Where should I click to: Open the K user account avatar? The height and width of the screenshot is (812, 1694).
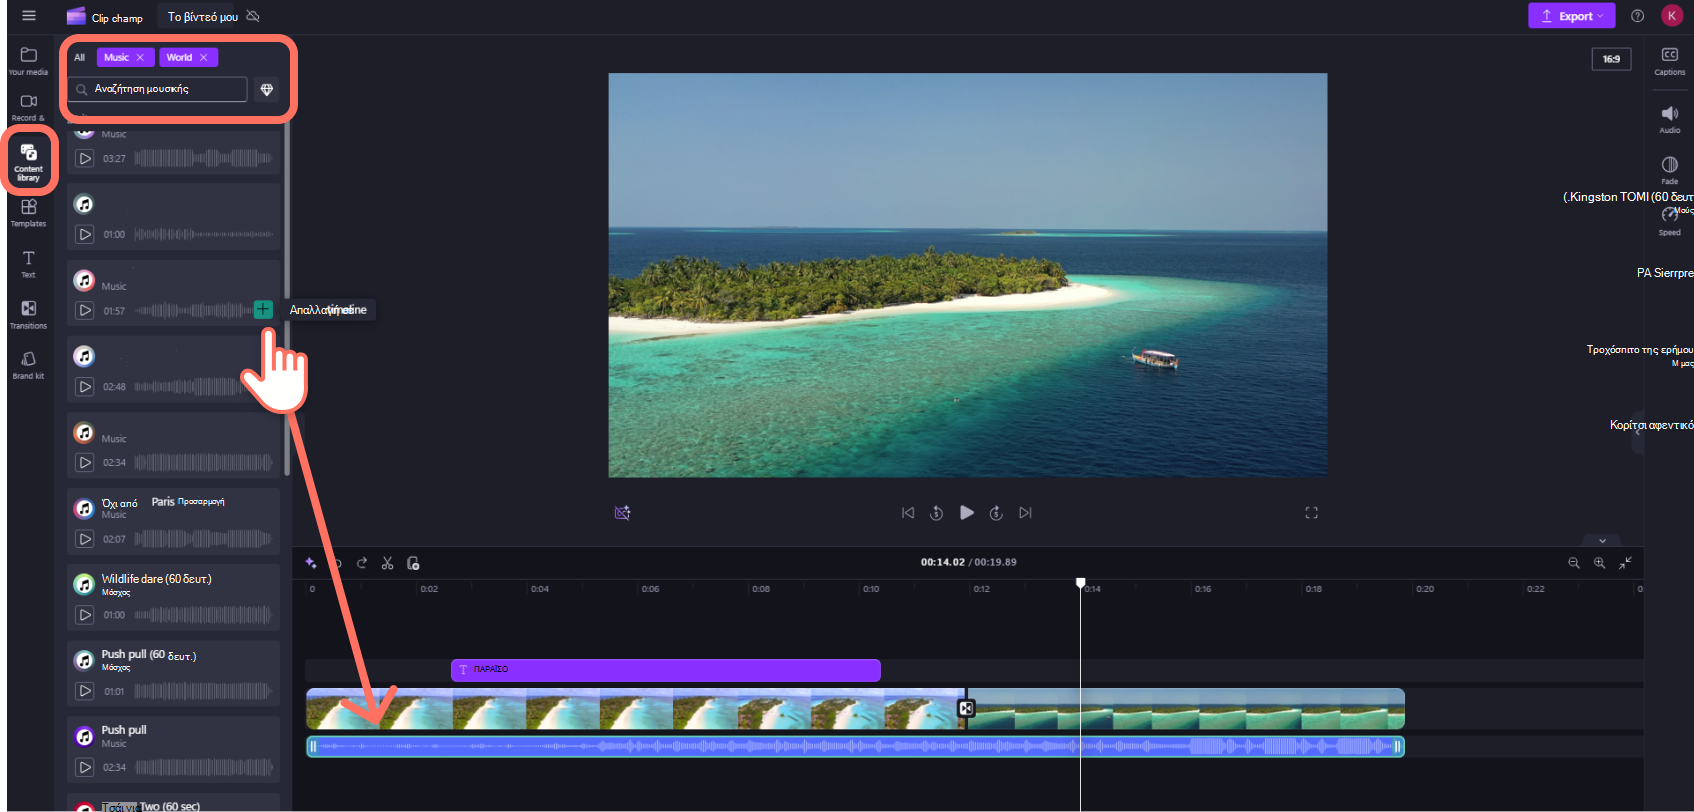coord(1672,16)
